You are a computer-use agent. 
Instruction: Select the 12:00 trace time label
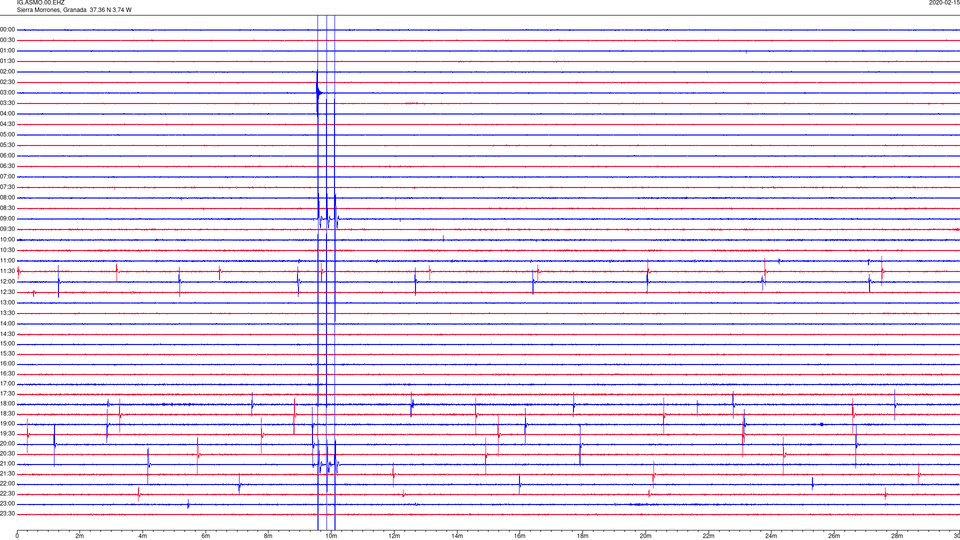click(7, 282)
